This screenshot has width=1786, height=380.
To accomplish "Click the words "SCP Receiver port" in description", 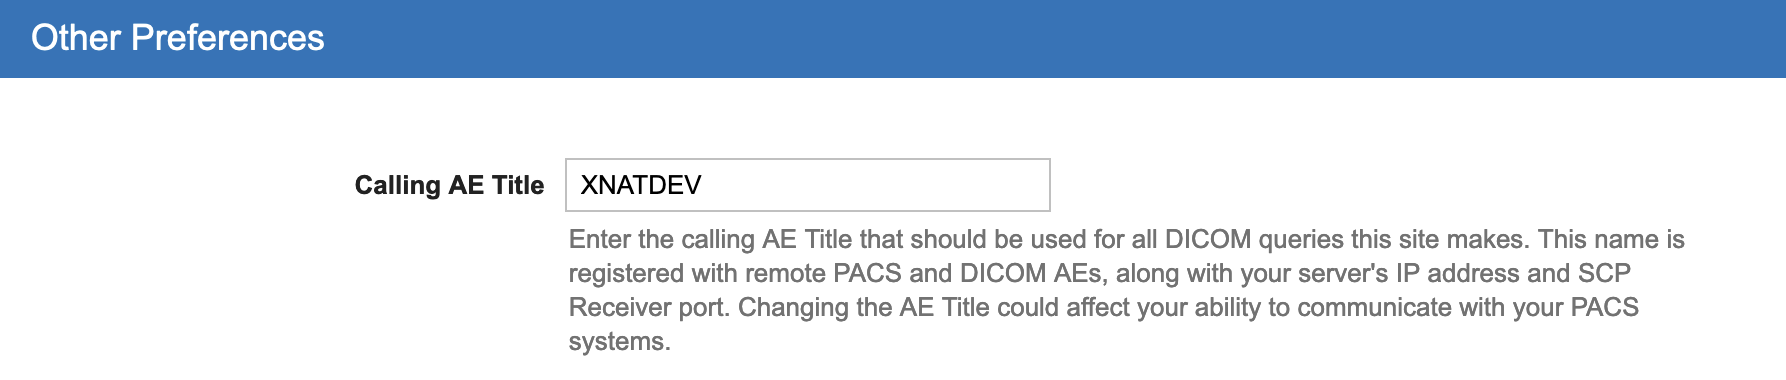I will [1100, 290].
